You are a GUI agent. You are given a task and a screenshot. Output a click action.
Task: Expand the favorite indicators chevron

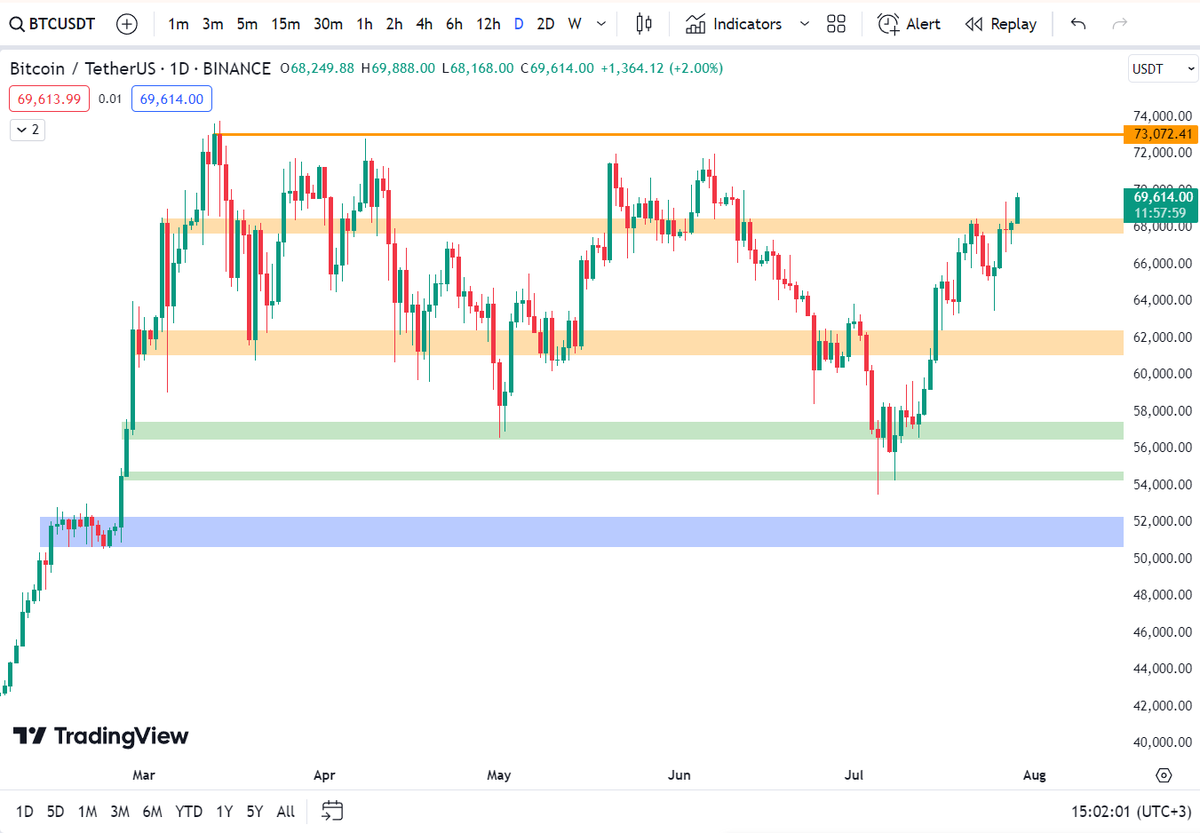(804, 24)
